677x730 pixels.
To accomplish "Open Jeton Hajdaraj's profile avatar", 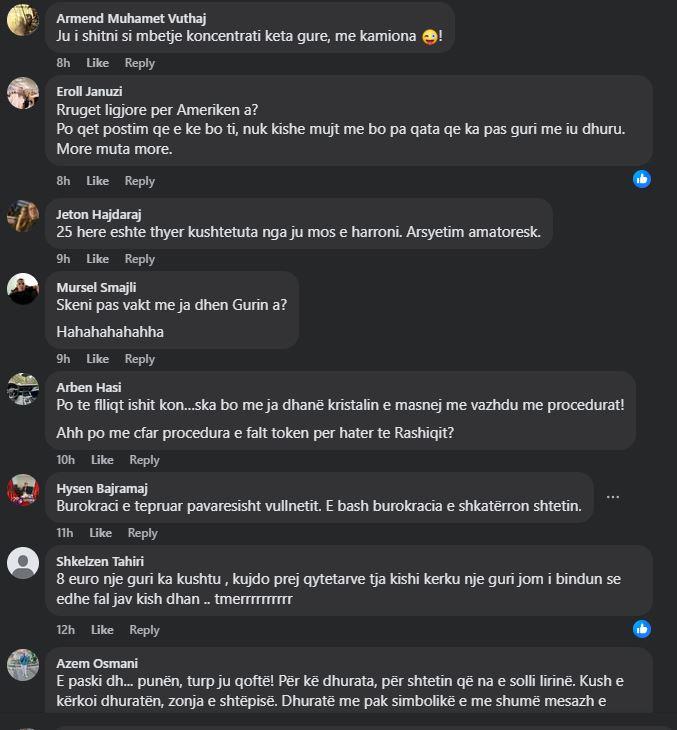I will click(23, 216).
